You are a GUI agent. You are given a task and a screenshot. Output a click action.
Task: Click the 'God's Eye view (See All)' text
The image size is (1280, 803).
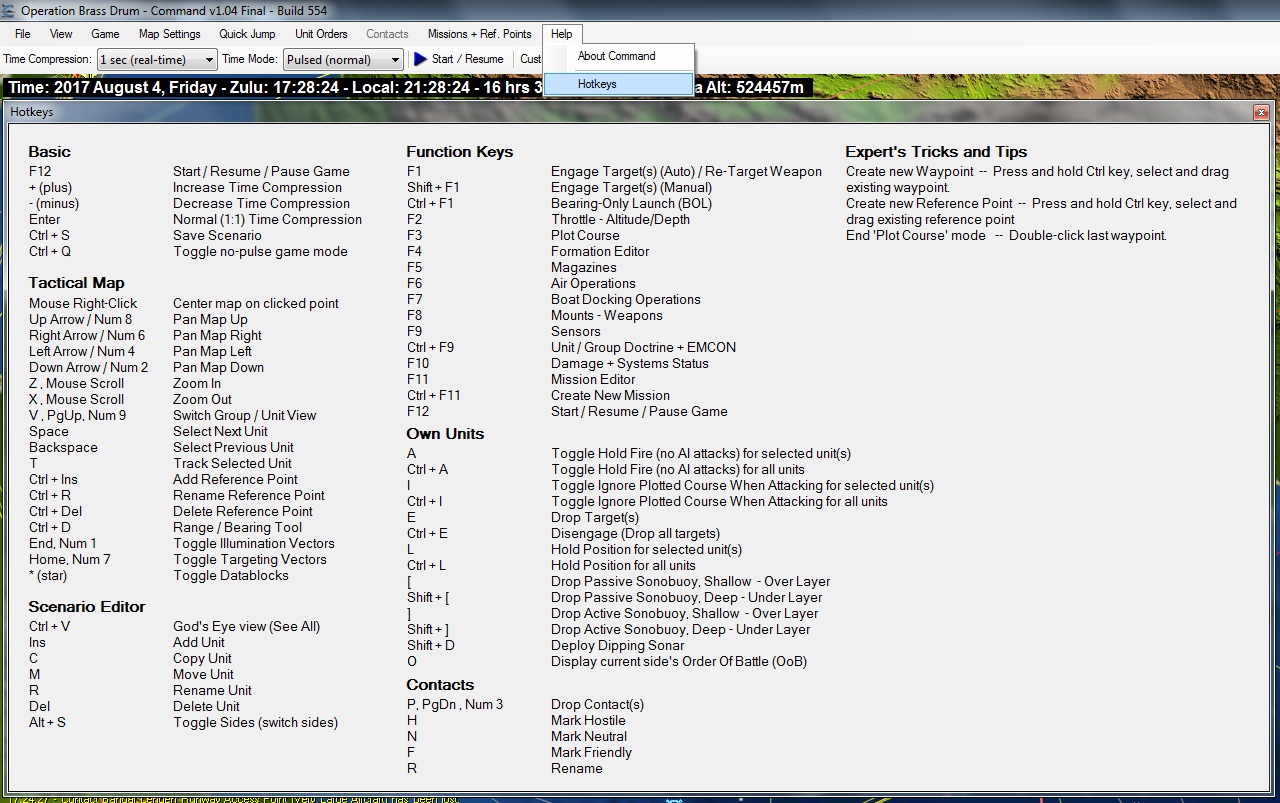[246, 626]
